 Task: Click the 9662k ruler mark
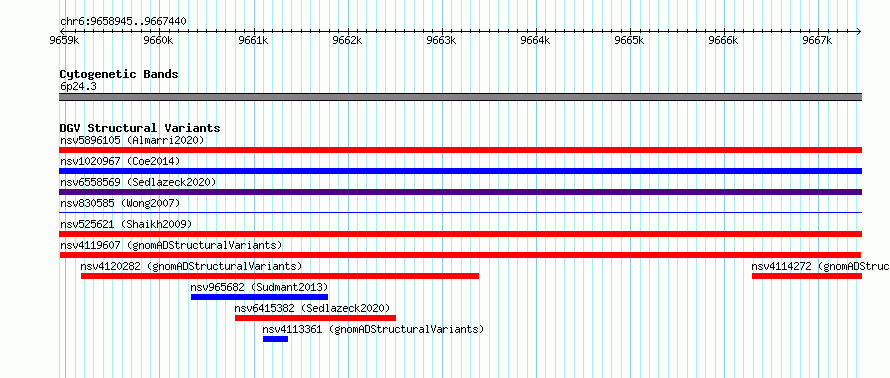347,41
